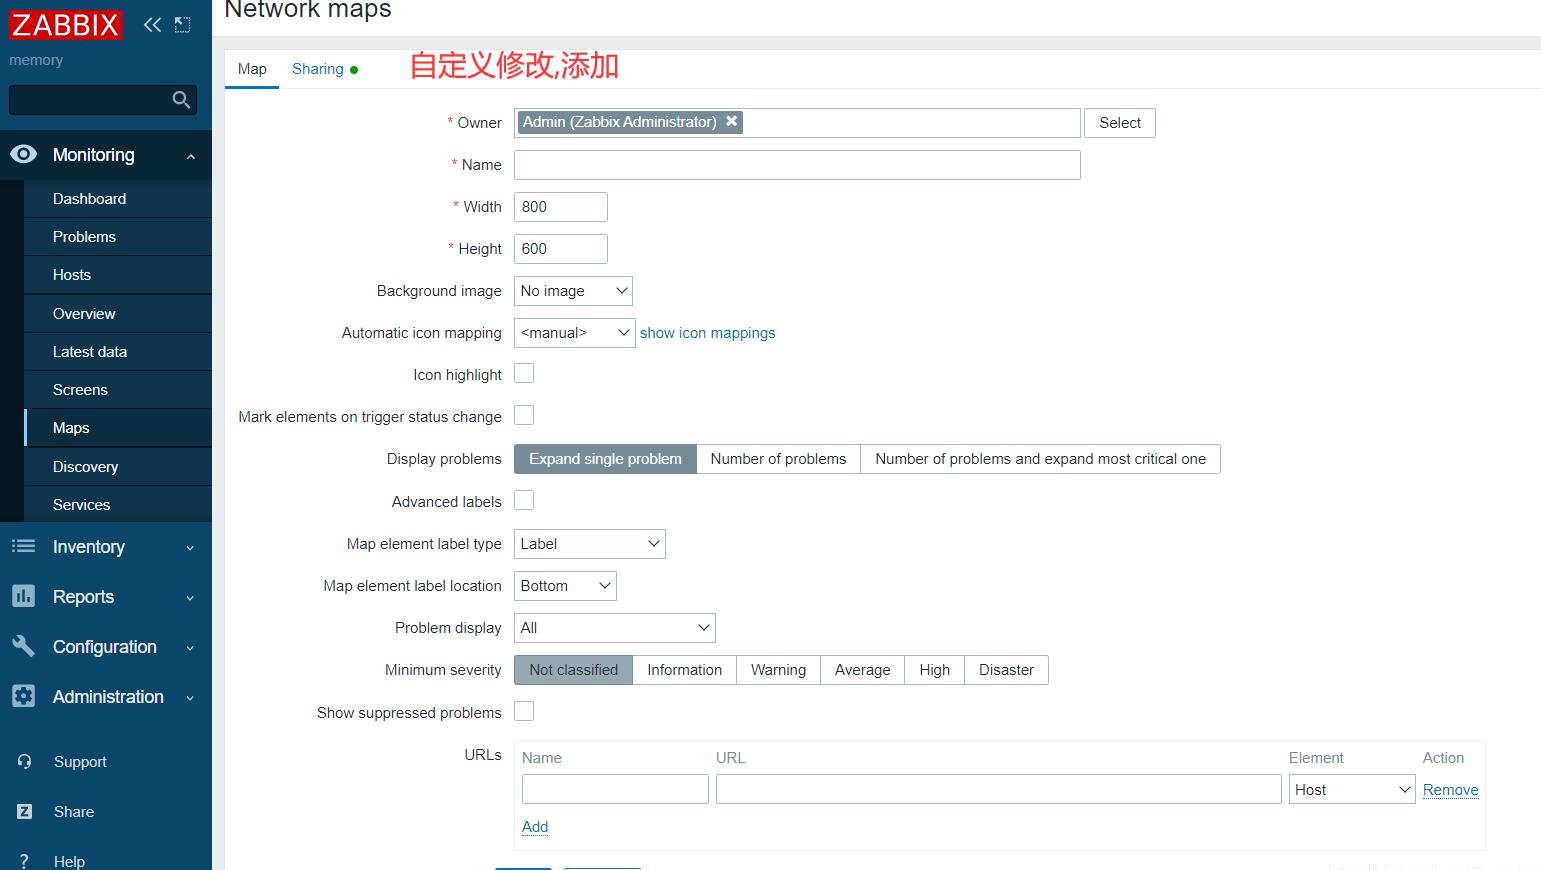Viewport: 1541px width, 870px height.
Task: Click the Share Z icon
Action: (x=25, y=811)
